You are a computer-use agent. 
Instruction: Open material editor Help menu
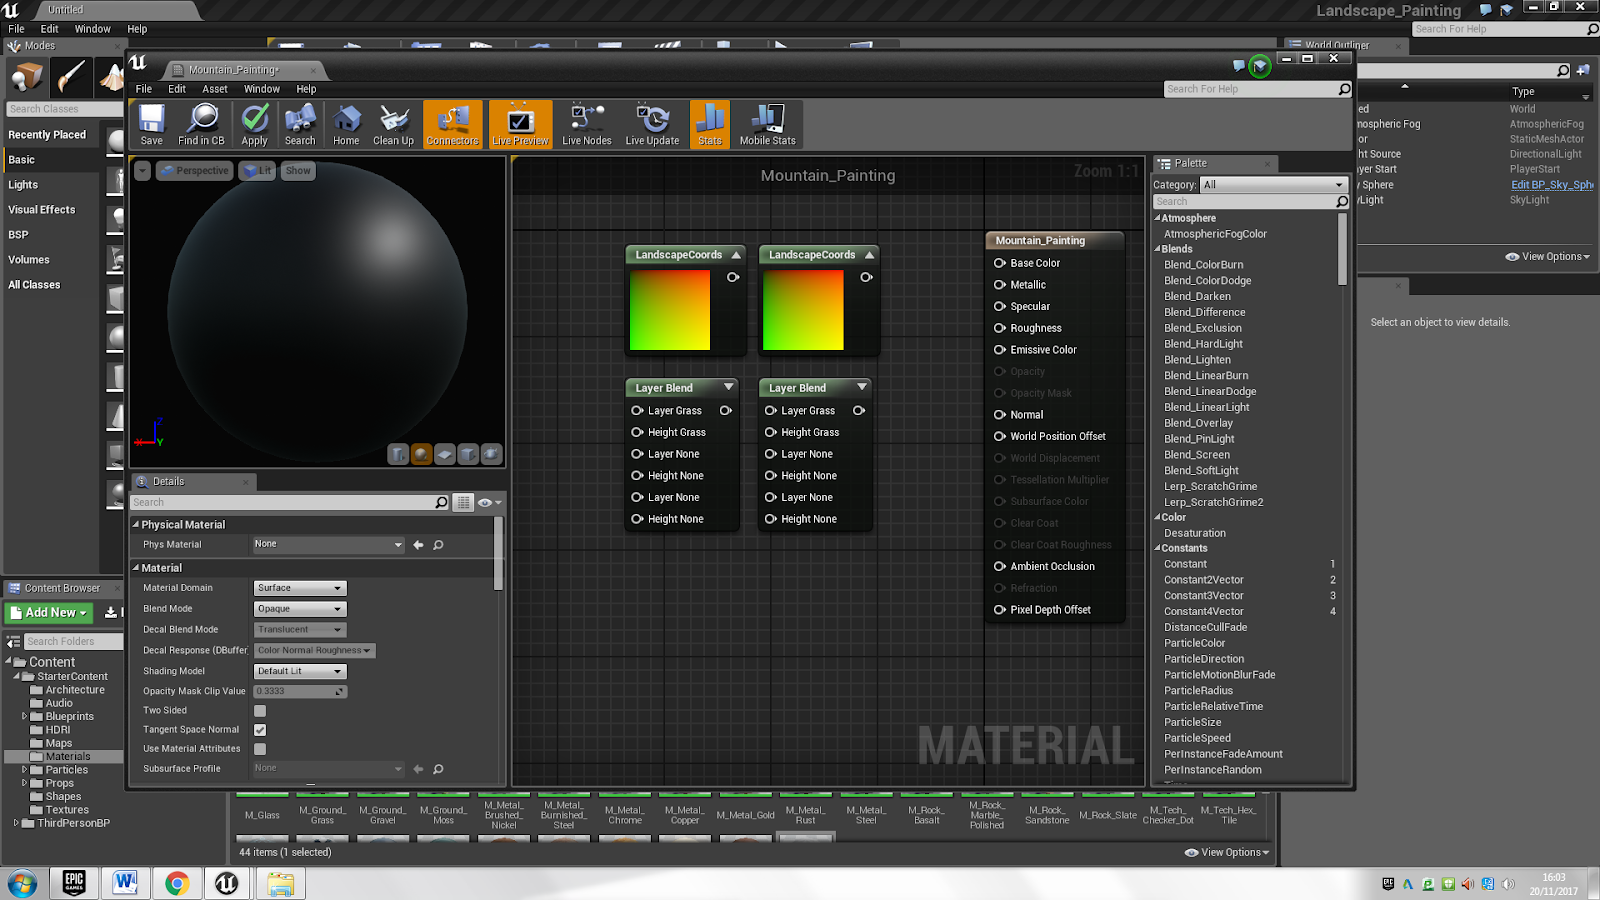click(306, 89)
